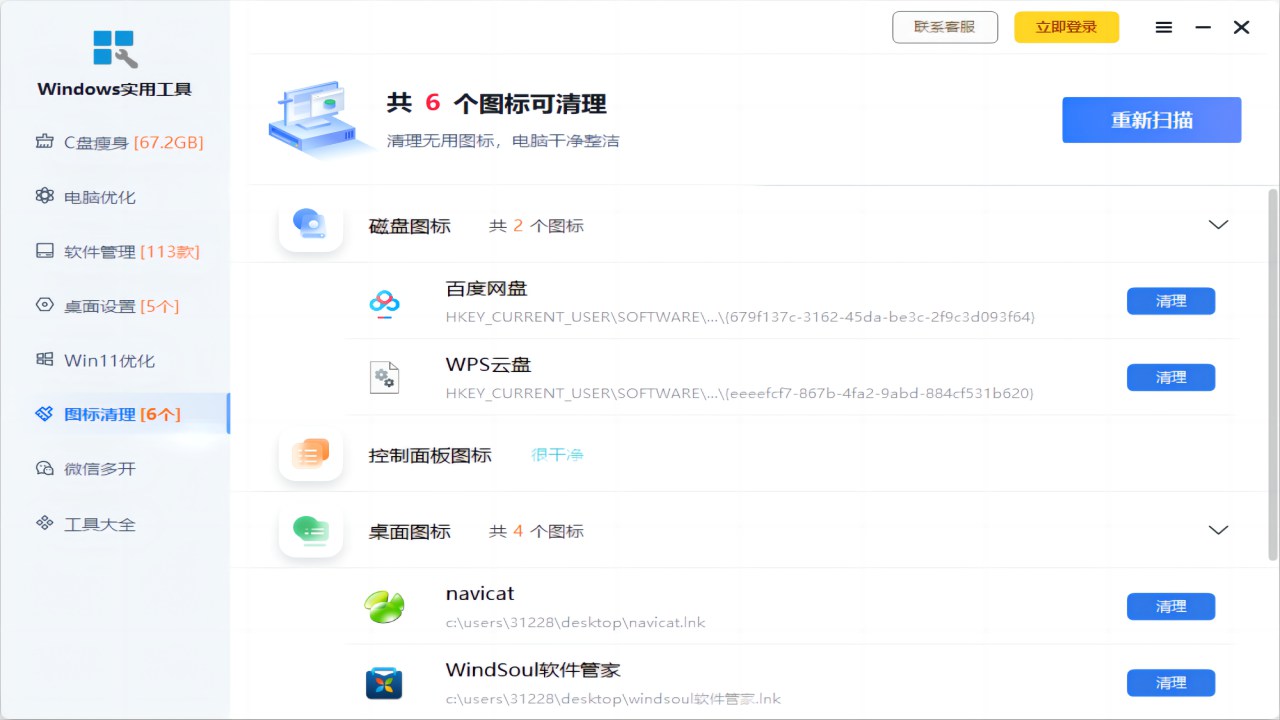Screen dimensions: 1280x720
Task: Click the computer illustration in header
Action: [319, 120]
